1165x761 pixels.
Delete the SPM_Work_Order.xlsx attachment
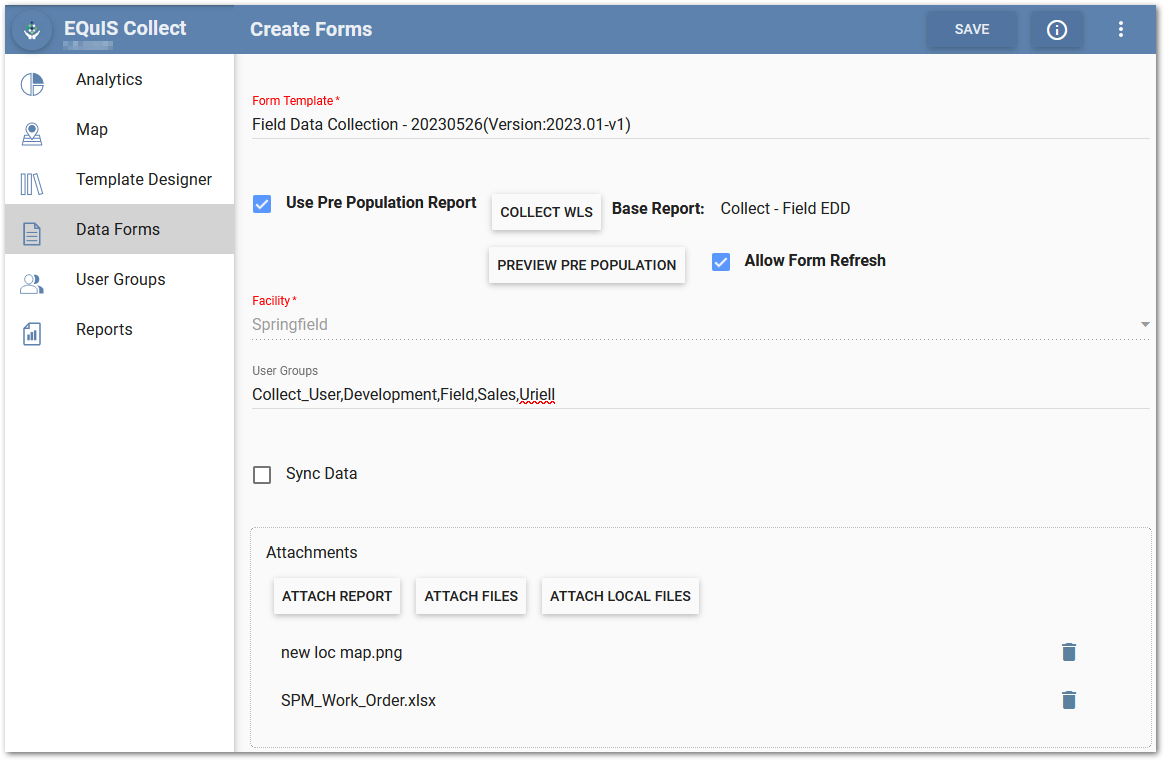point(1068,700)
